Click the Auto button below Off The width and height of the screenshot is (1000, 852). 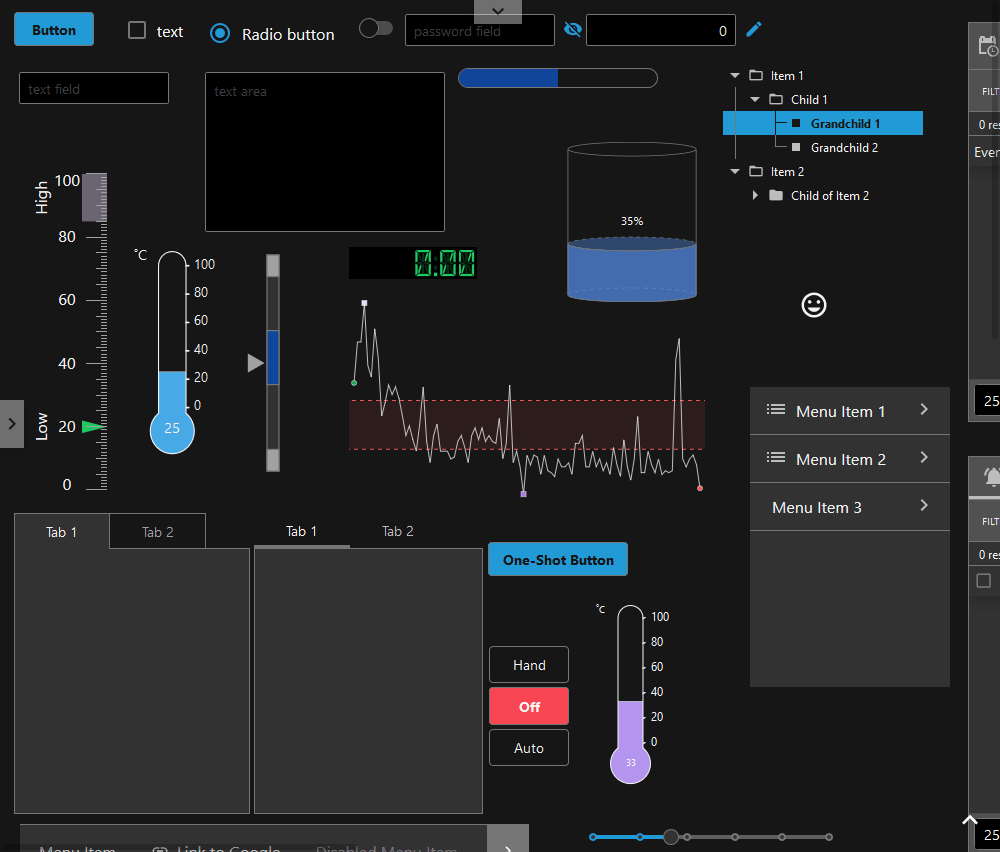528,747
